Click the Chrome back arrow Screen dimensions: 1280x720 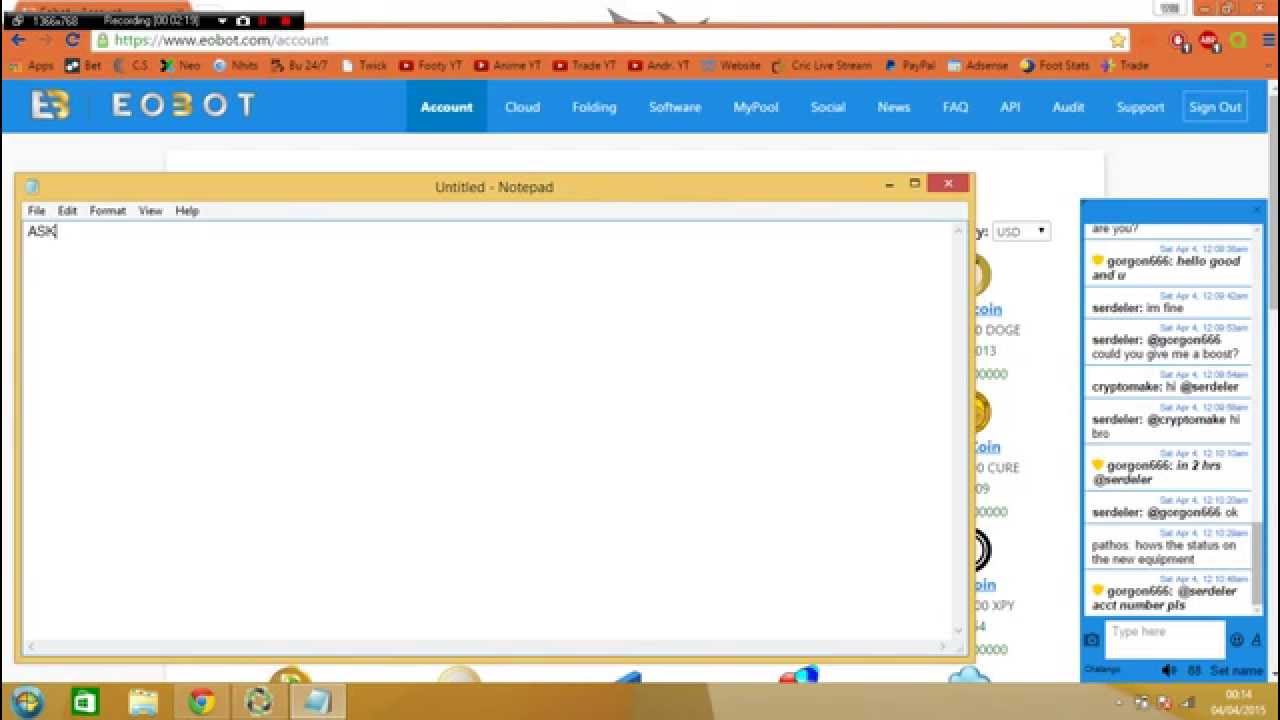point(18,40)
